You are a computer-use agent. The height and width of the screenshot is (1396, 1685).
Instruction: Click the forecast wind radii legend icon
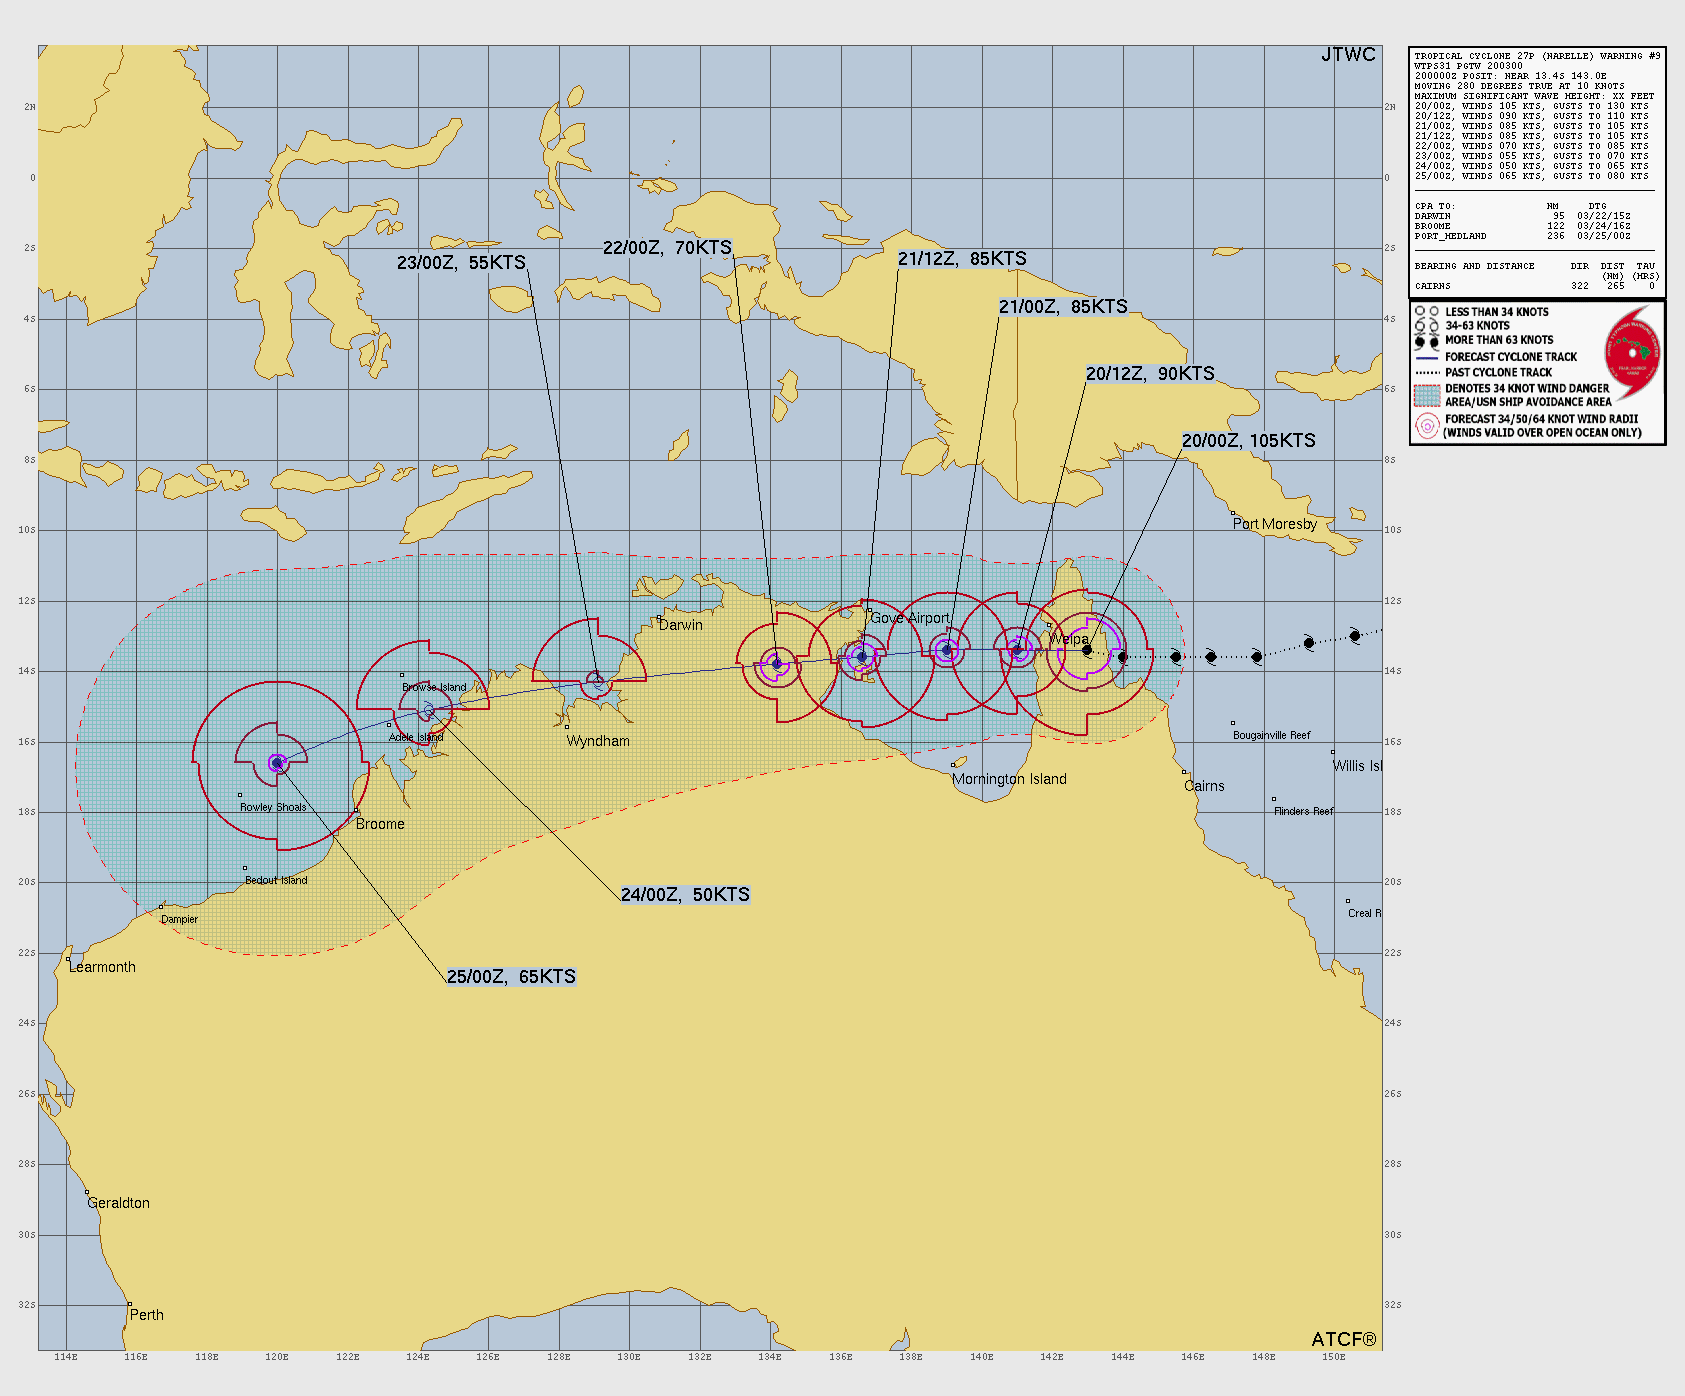[x=1427, y=426]
